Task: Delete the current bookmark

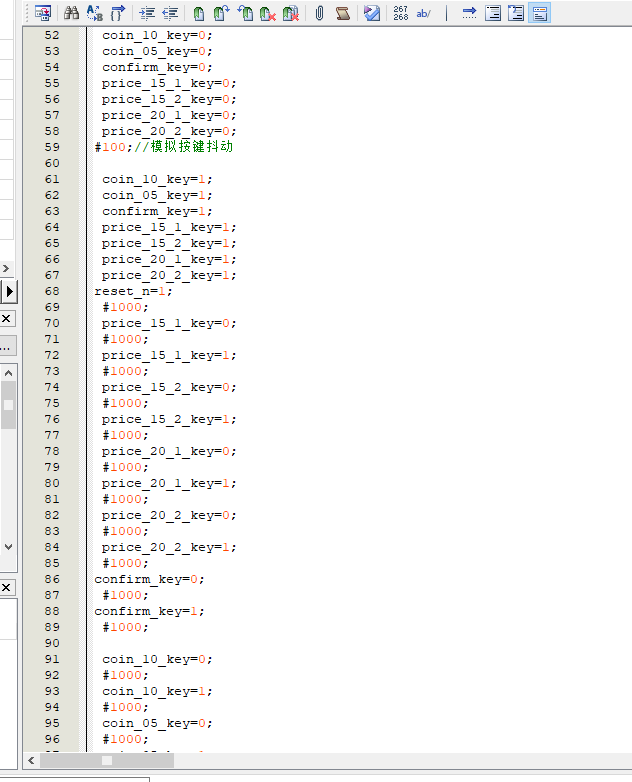Action: [x=268, y=13]
